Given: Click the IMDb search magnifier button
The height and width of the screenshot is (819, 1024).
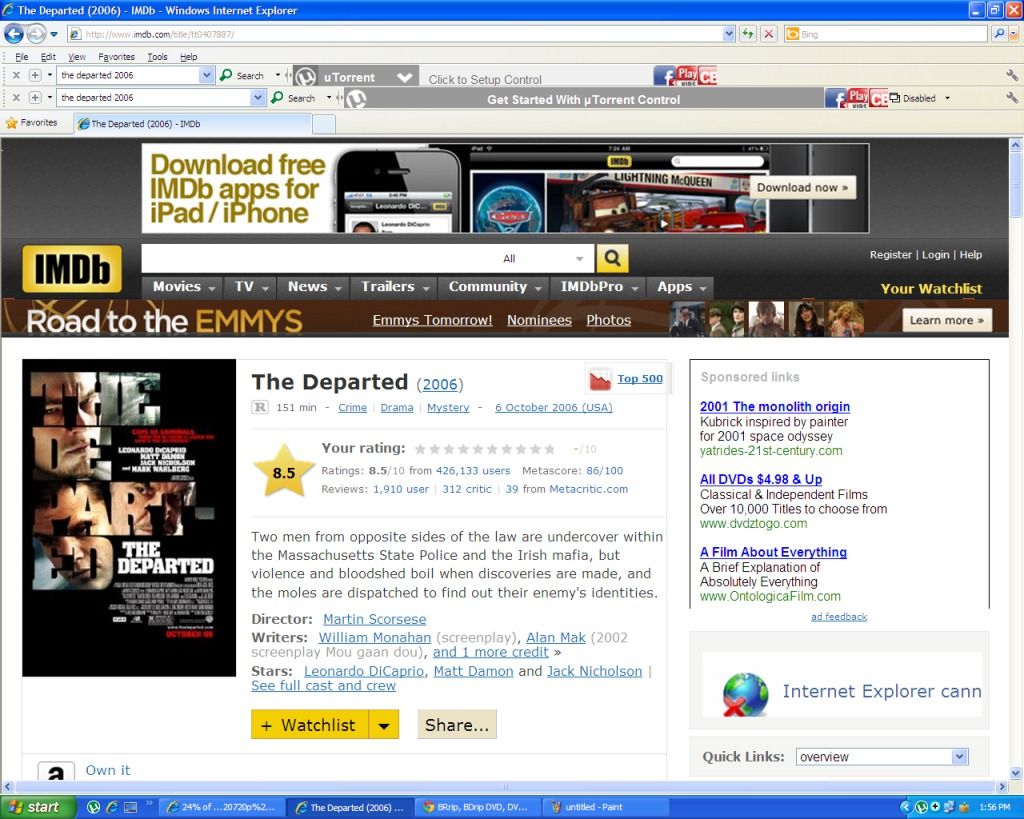Looking at the screenshot, I should click(612, 258).
